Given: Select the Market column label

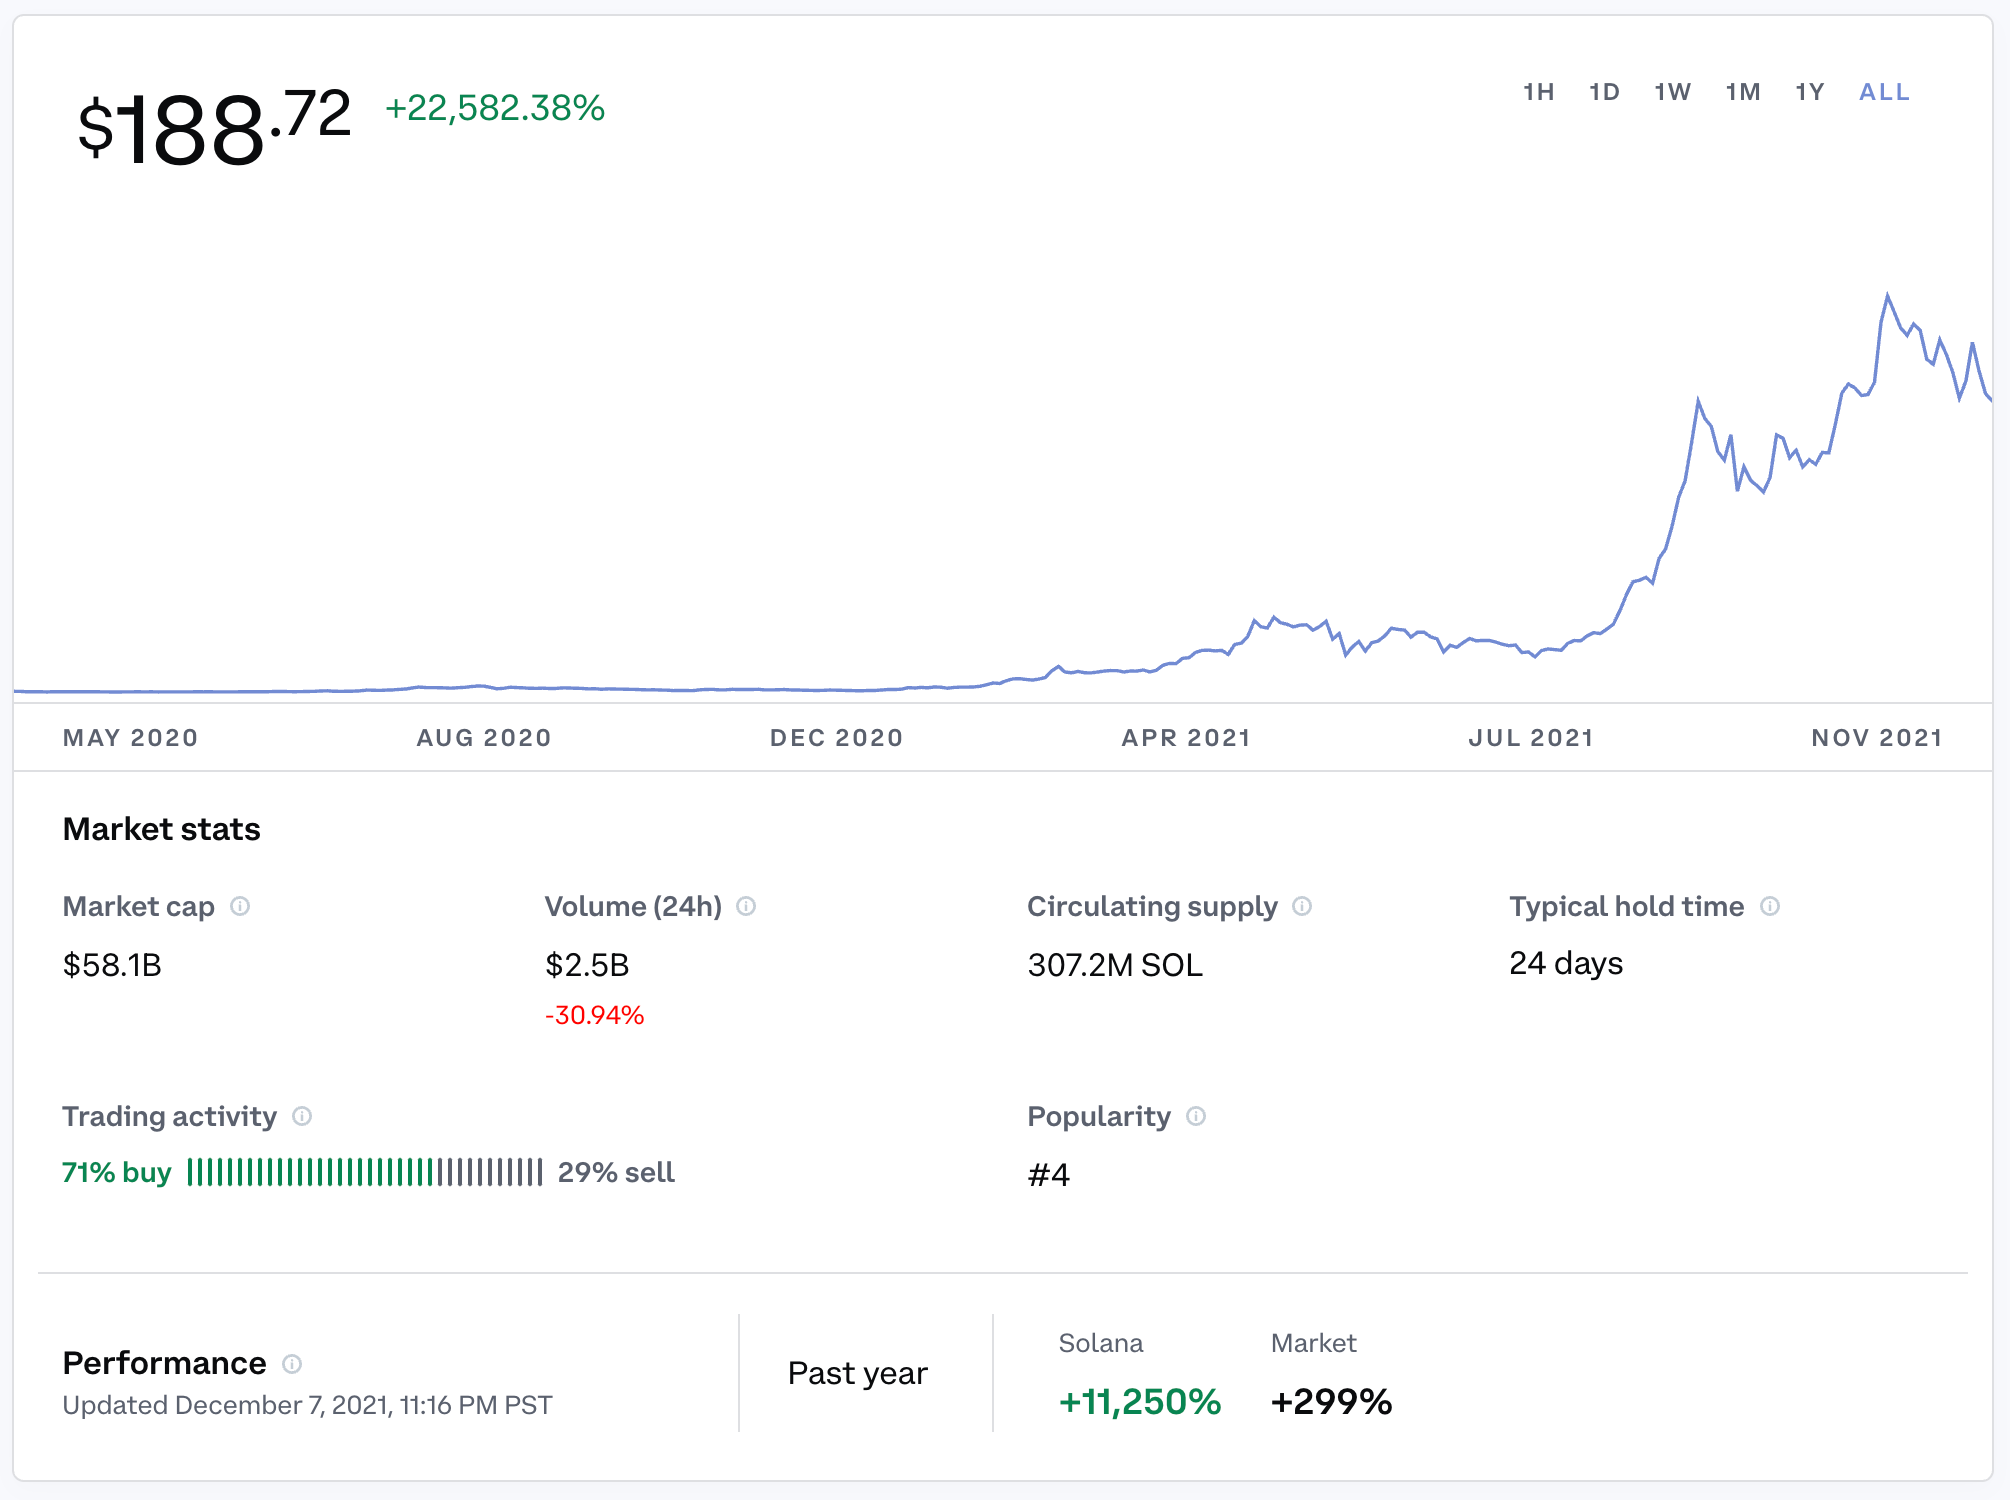Looking at the screenshot, I should (x=1313, y=1343).
